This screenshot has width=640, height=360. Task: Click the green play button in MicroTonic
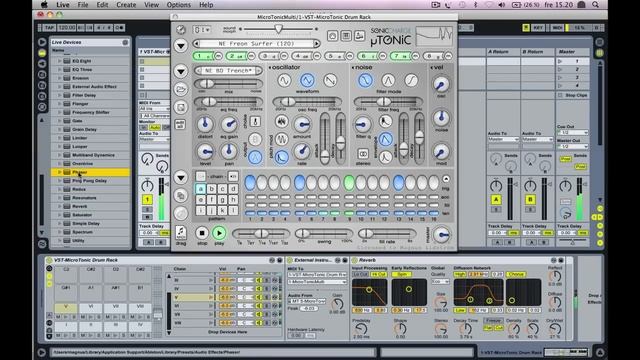coord(219,233)
